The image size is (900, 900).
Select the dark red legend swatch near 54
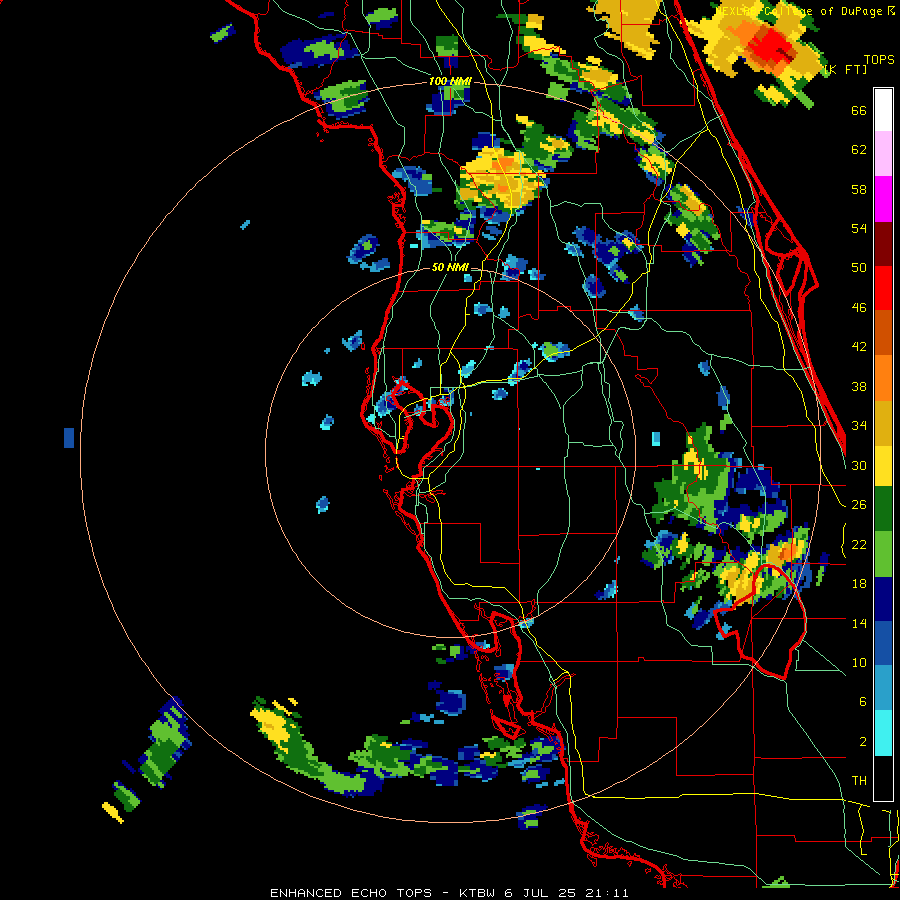(x=883, y=244)
